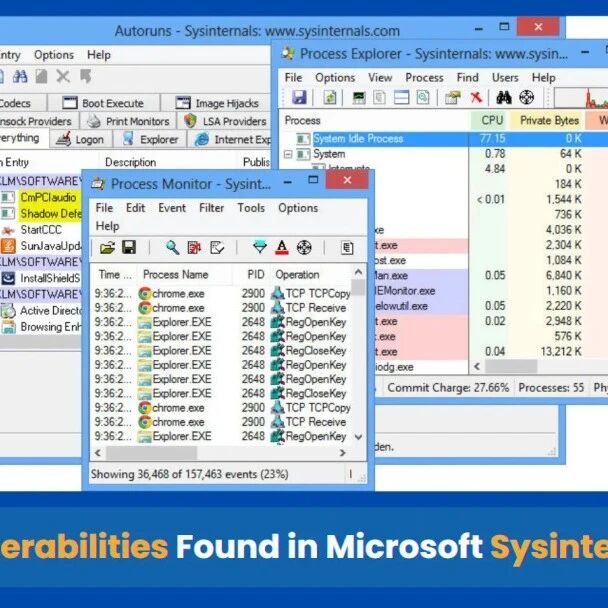Click the Clear display icon in Process Monitor
The image size is (608, 608).
pyautogui.click(x=217, y=247)
